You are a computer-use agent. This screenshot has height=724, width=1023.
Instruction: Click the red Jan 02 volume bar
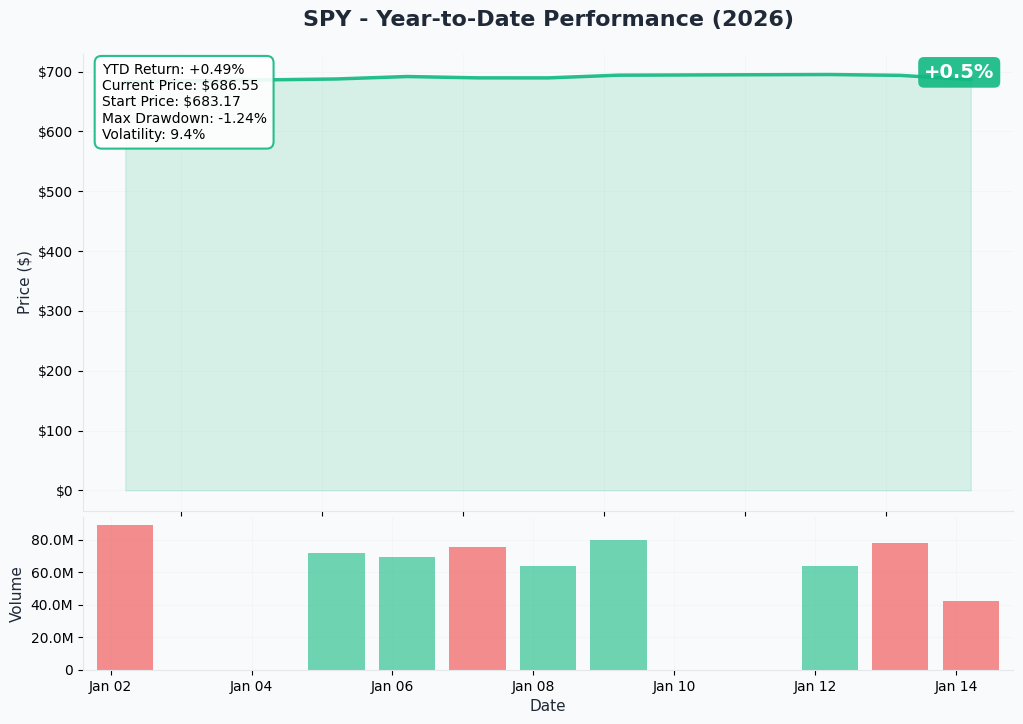pyautogui.click(x=125, y=597)
